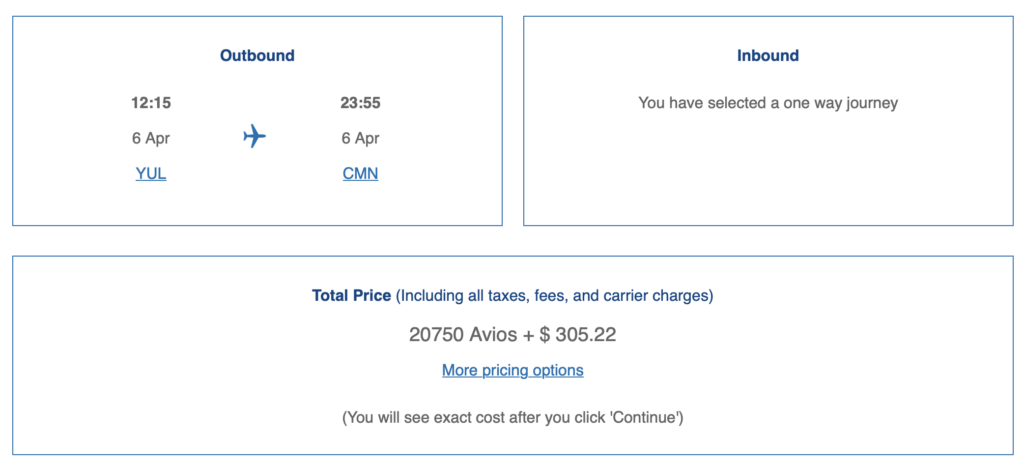Open the YUL departure airport link
The height and width of the screenshot is (464, 1024).
[x=151, y=174]
